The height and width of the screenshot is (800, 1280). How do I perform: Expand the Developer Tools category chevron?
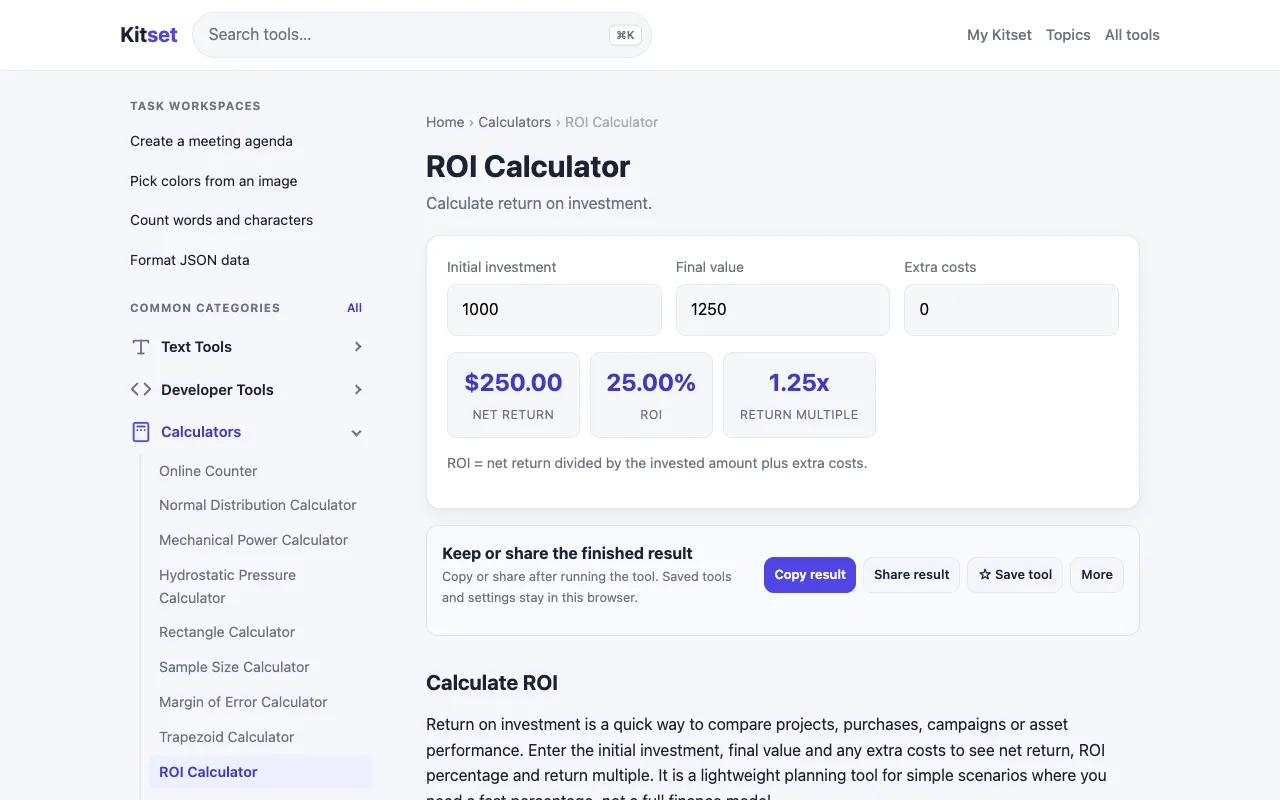(x=358, y=390)
